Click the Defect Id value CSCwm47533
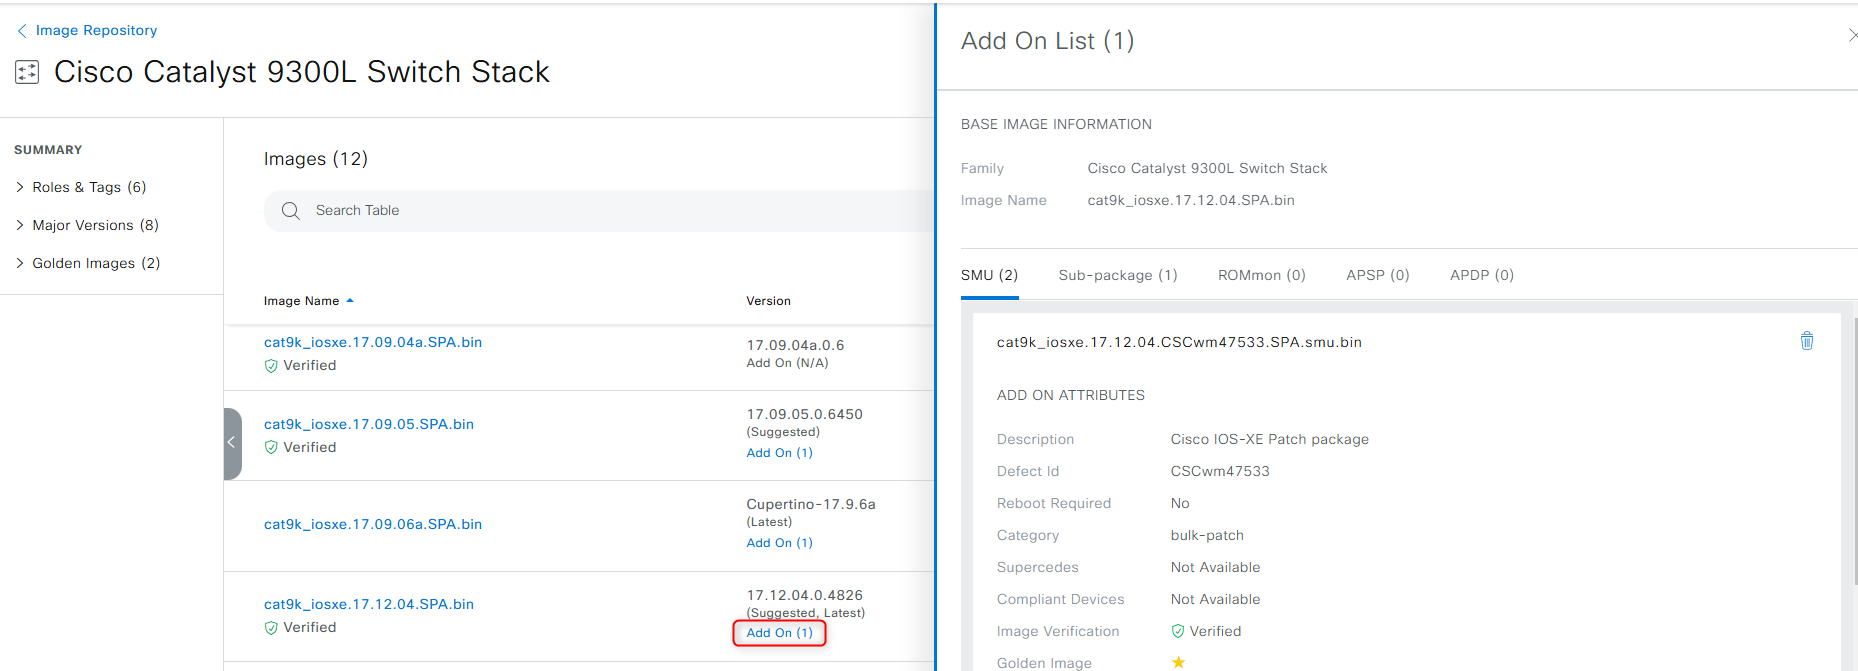1858x671 pixels. tap(1220, 471)
